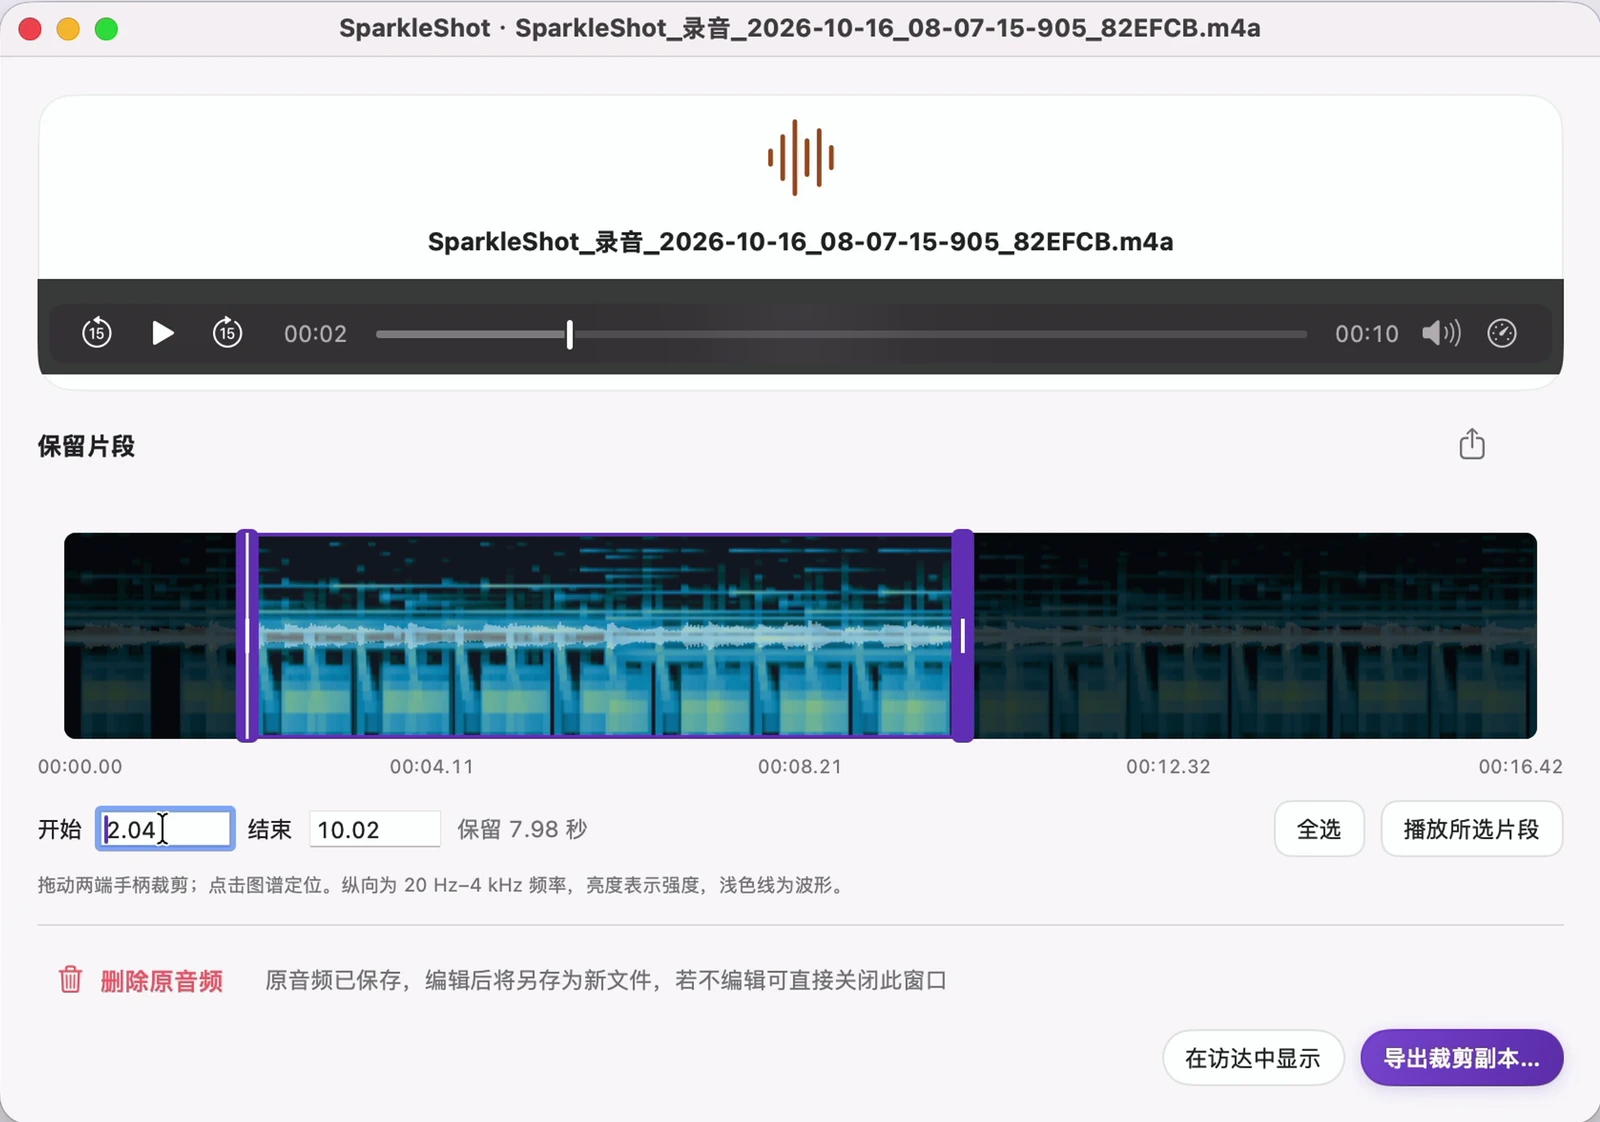The width and height of the screenshot is (1600, 1122).
Task: Click the elapsed time 00:02 label
Action: click(x=315, y=334)
